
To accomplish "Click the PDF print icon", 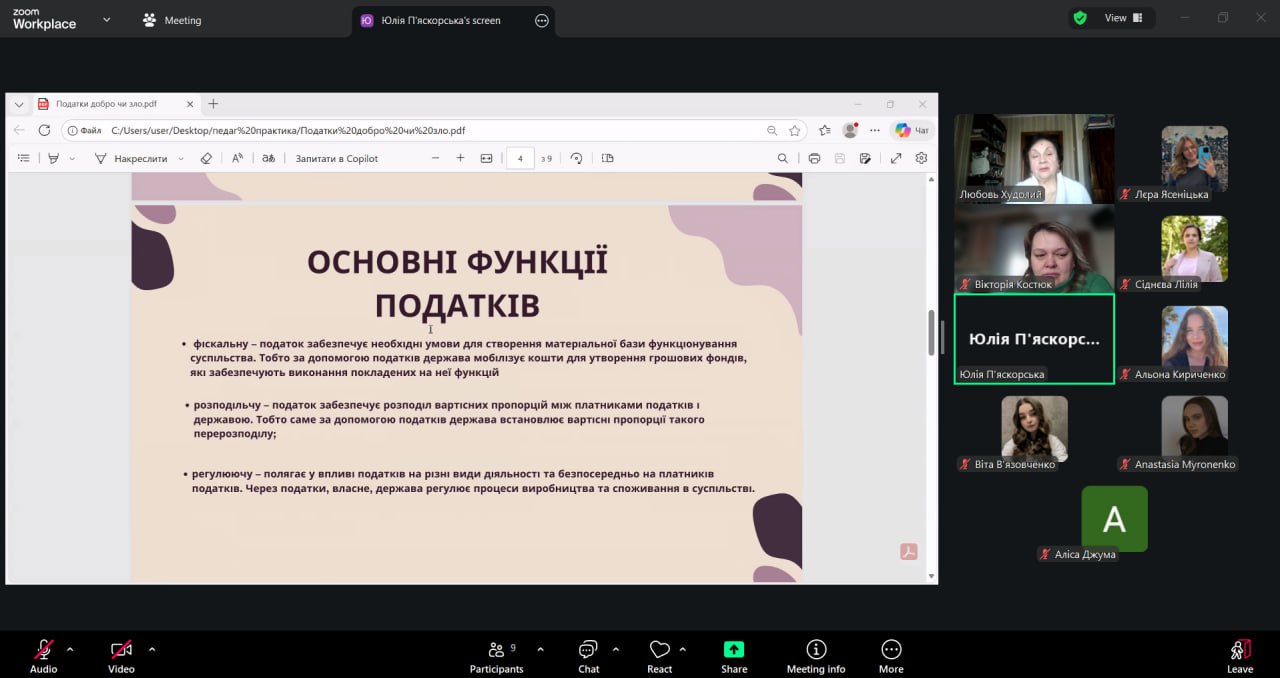I will pos(814,158).
